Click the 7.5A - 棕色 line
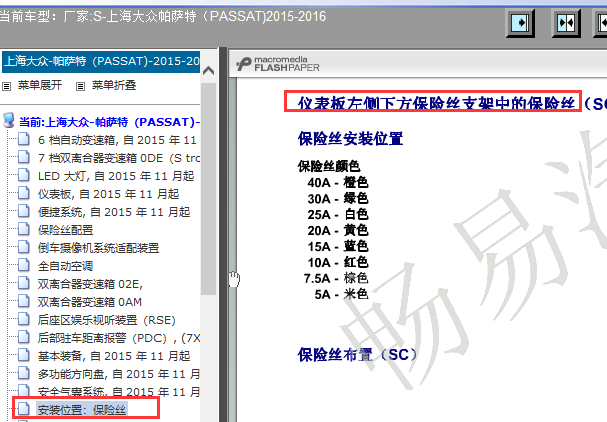Image resolution: width=607 pixels, height=422 pixels. [x=336, y=278]
